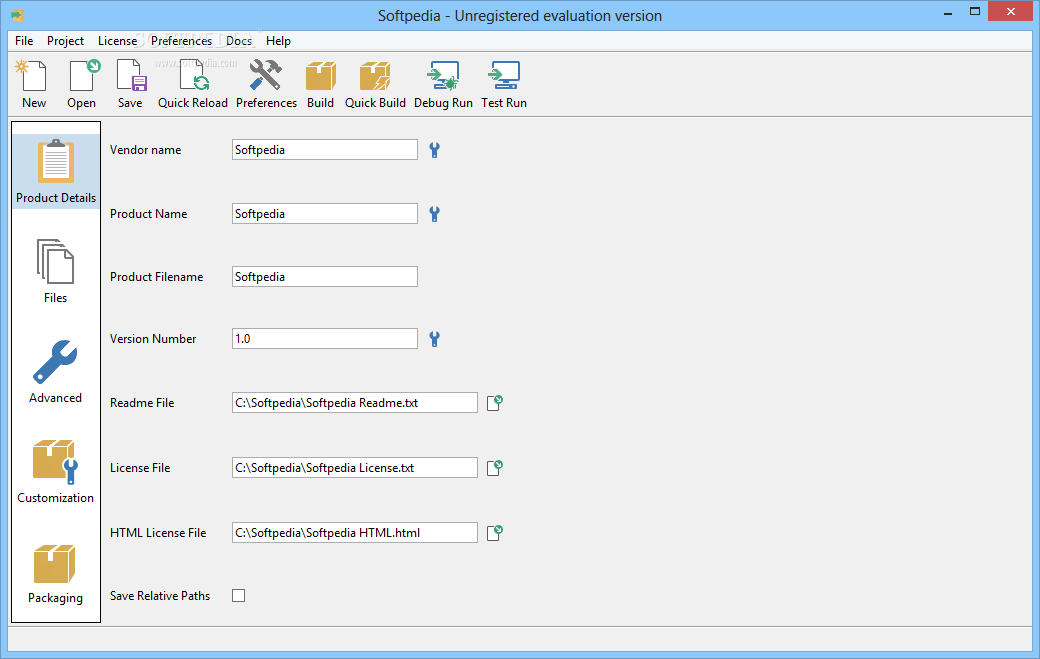Viewport: 1040px width, 659px height.
Task: Browse for Readme File
Action: pos(495,402)
